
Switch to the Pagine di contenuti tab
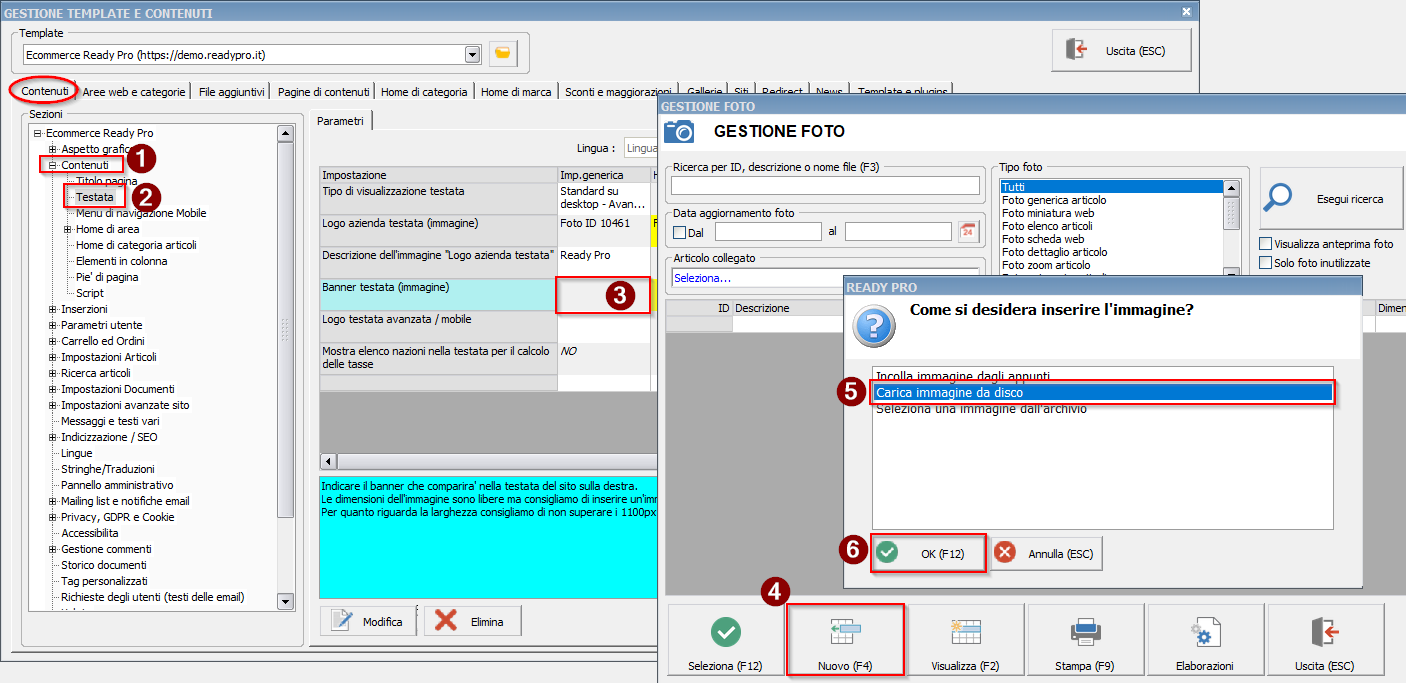[324, 92]
